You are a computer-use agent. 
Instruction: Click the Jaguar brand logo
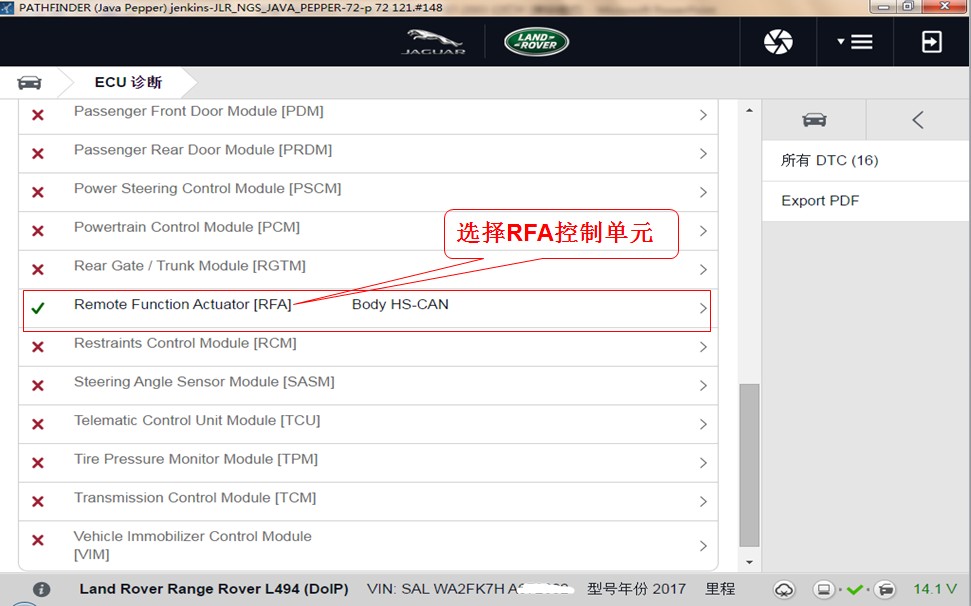pos(433,41)
